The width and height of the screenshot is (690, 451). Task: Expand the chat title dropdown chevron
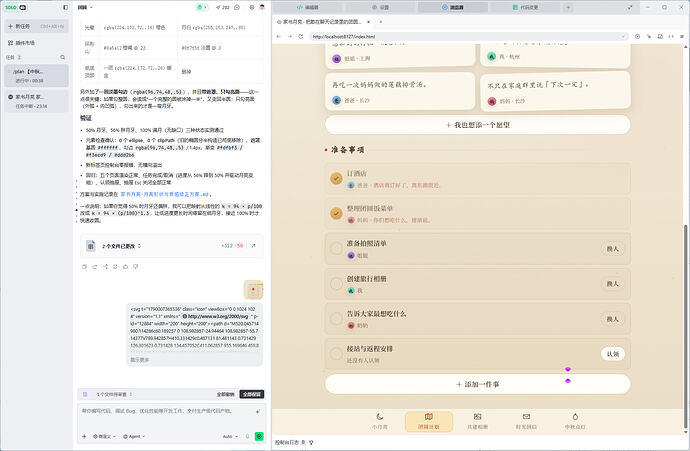pyautogui.click(x=92, y=7)
